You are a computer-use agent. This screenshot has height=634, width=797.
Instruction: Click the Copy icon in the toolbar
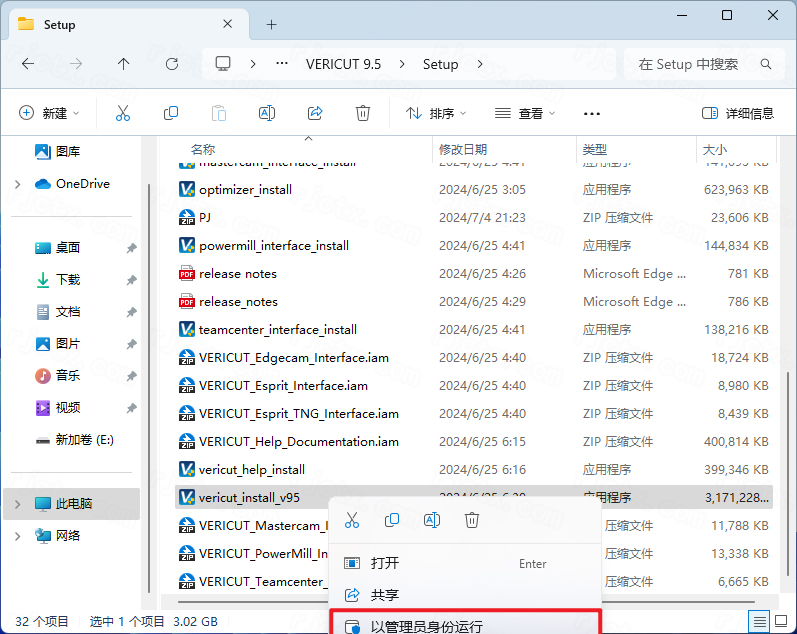point(171,113)
